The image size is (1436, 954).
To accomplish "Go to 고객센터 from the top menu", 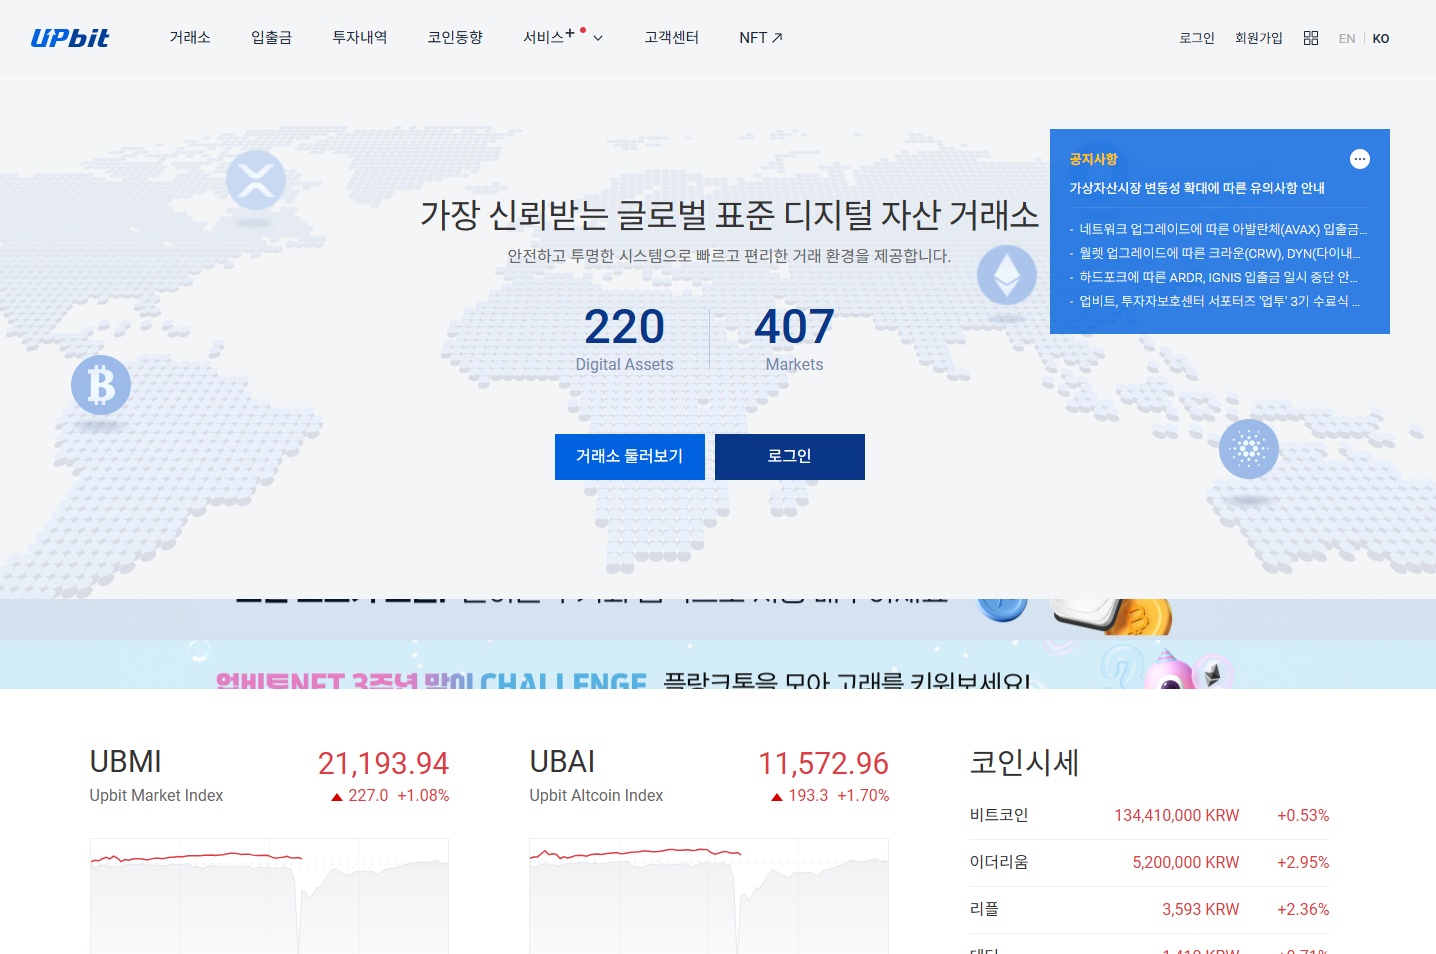I will click(671, 37).
